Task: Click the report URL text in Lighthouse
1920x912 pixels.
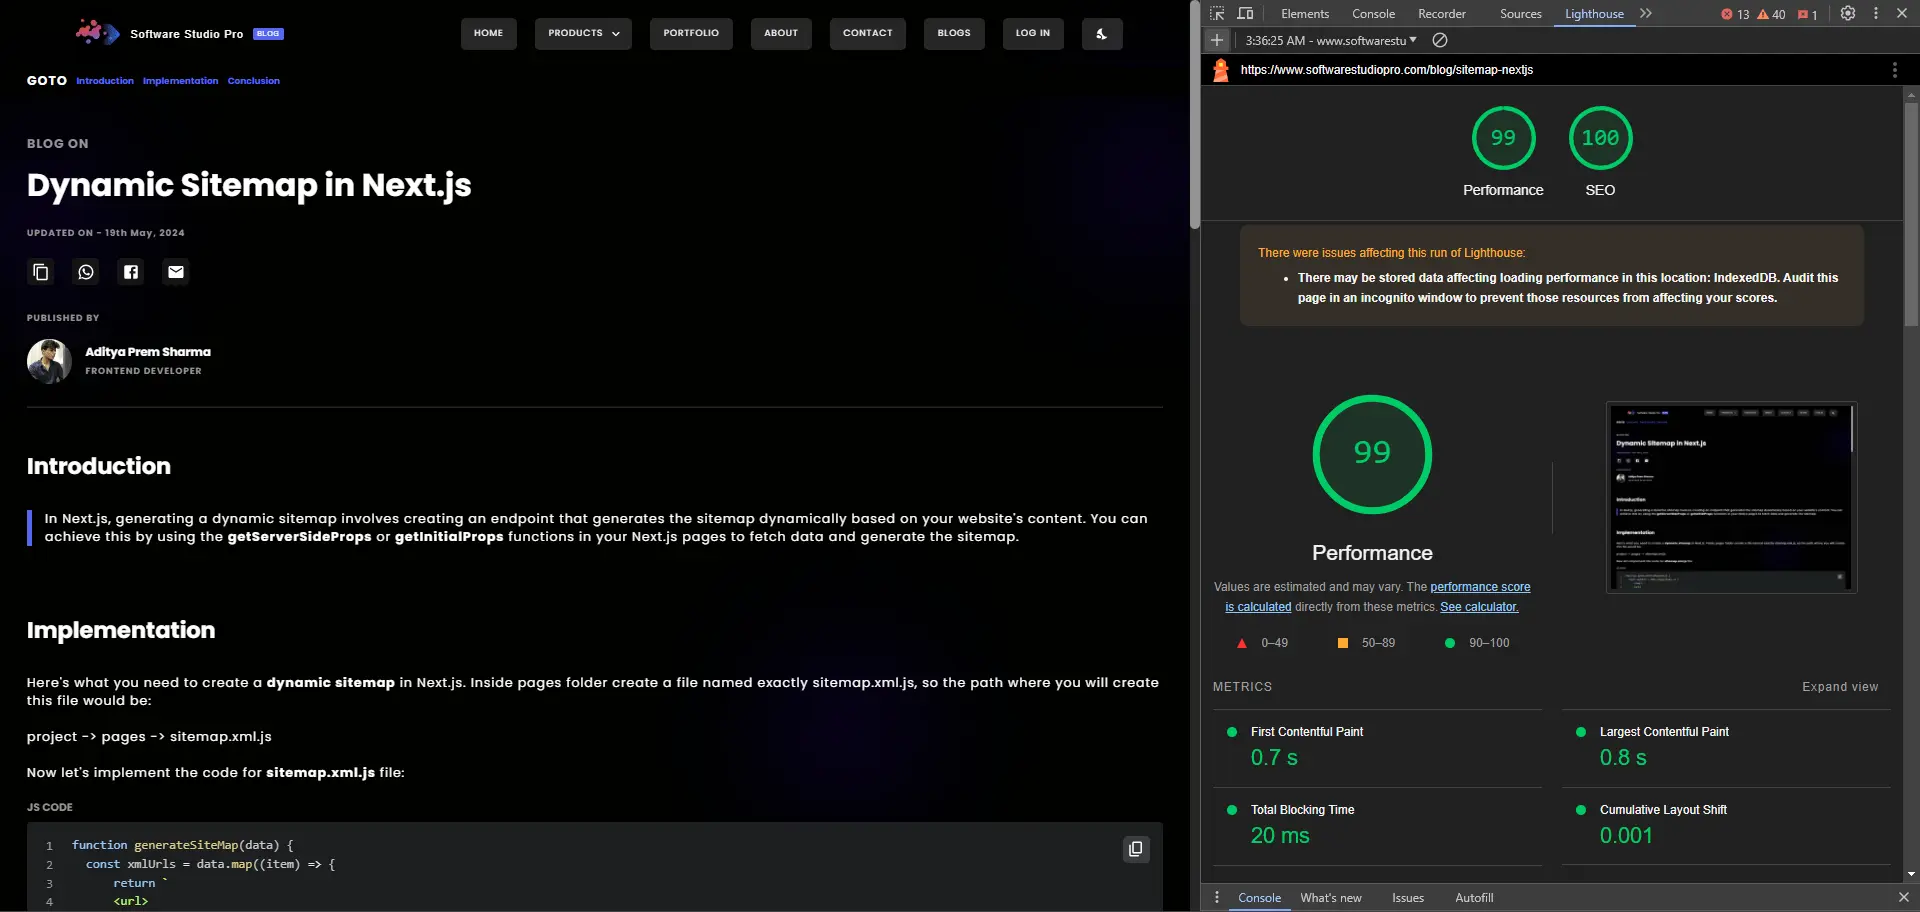Action: 1386,70
